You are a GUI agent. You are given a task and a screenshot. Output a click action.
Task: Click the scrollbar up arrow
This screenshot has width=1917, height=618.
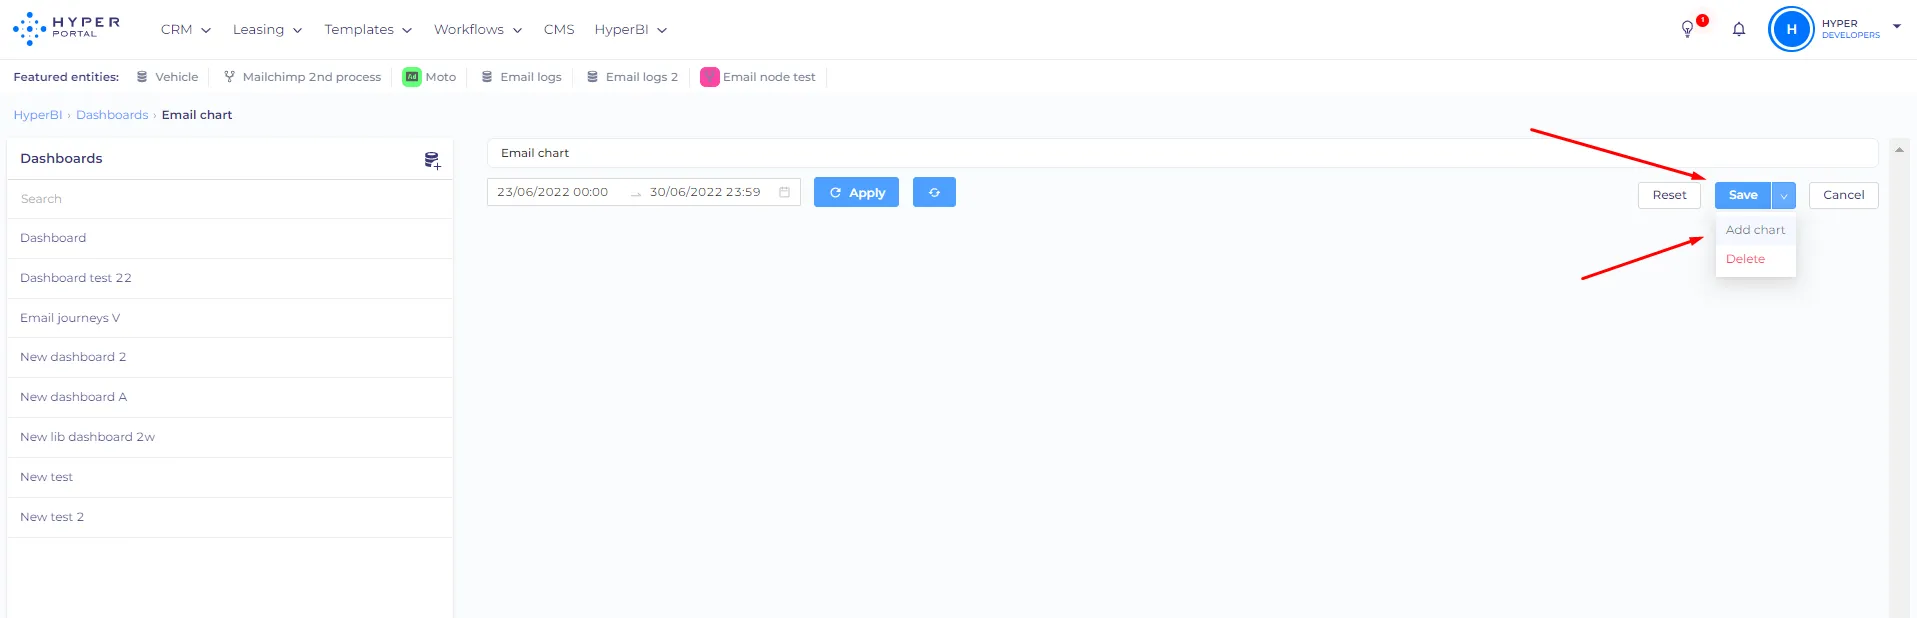(x=1899, y=150)
